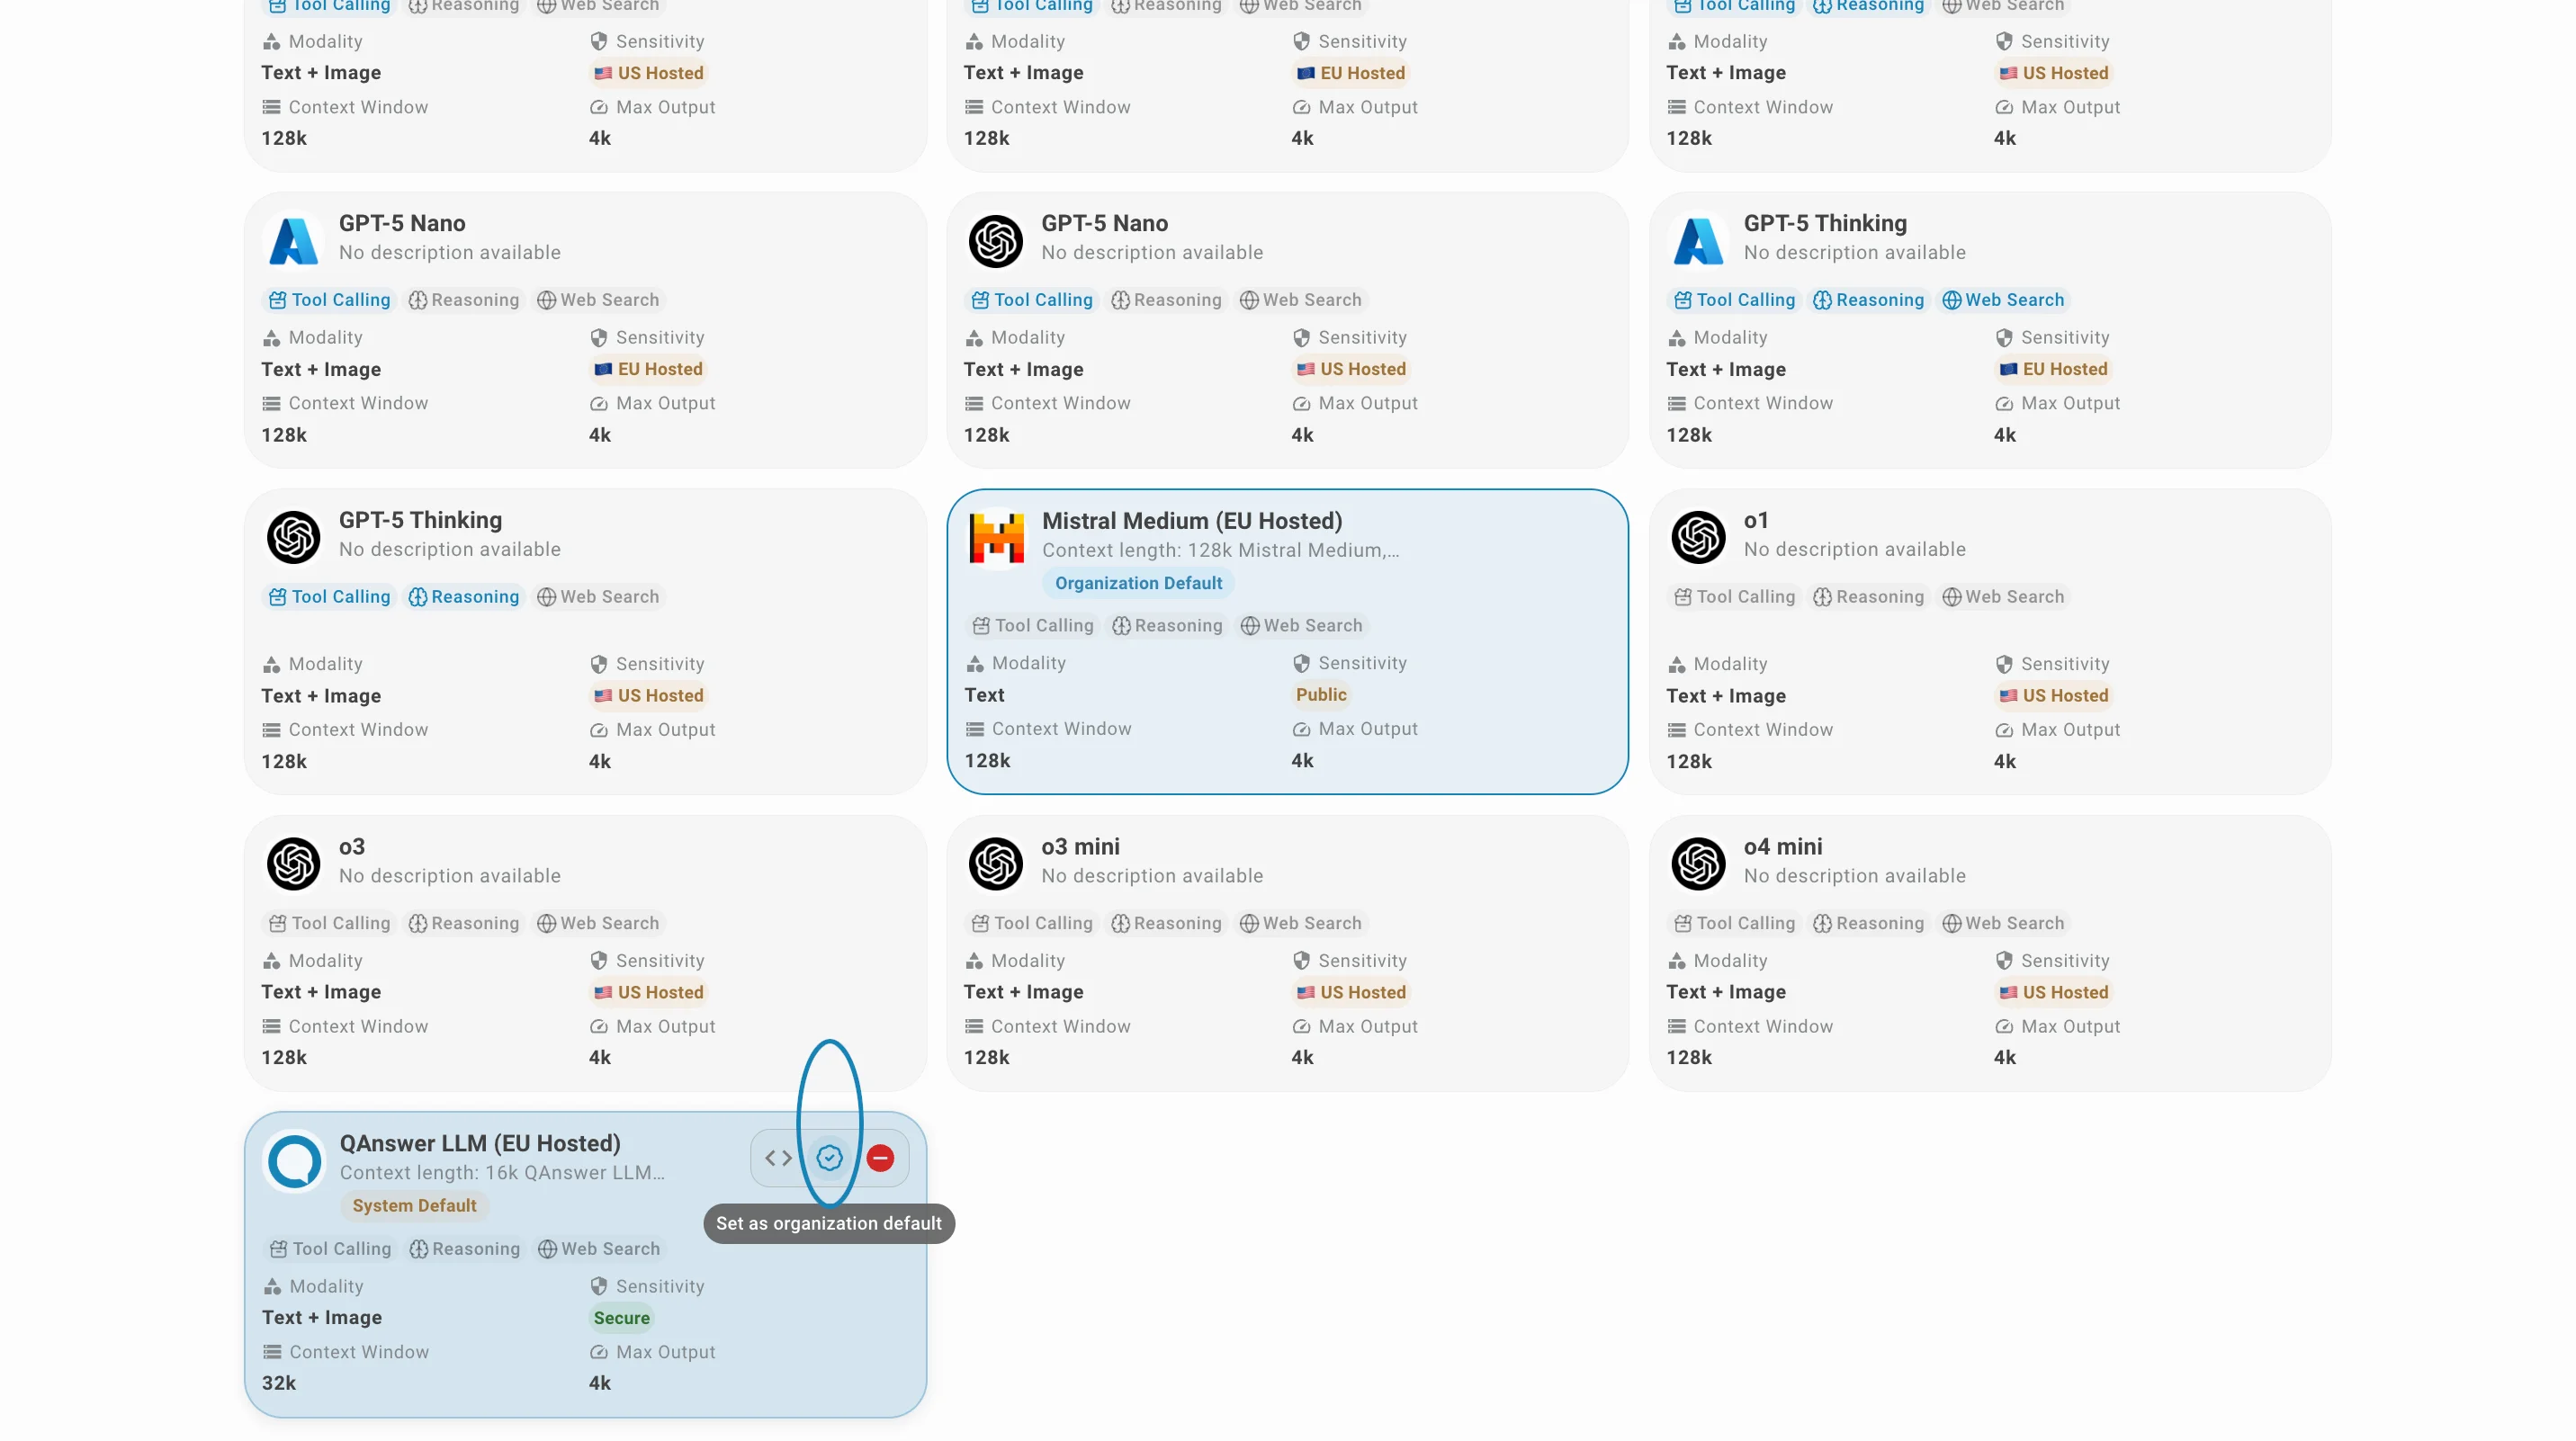Click the Web Search tag on the o1 card
The height and width of the screenshot is (1441, 2576).
tap(2003, 597)
